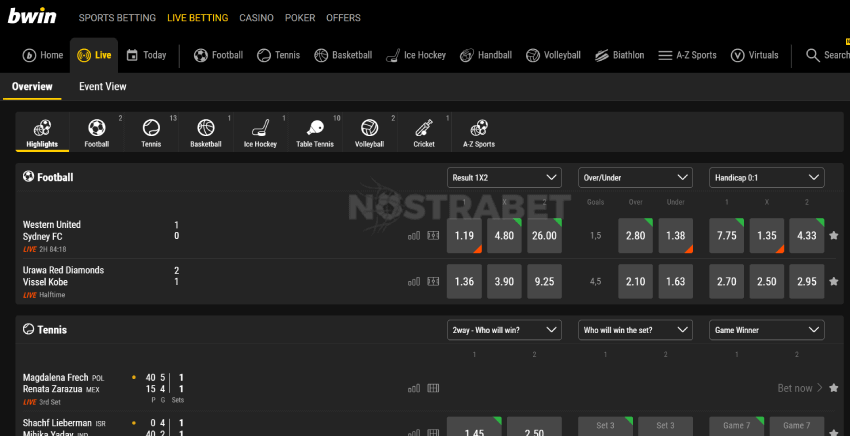Expand the Over/Under market dropdown
850x436 pixels.
[x=635, y=178]
